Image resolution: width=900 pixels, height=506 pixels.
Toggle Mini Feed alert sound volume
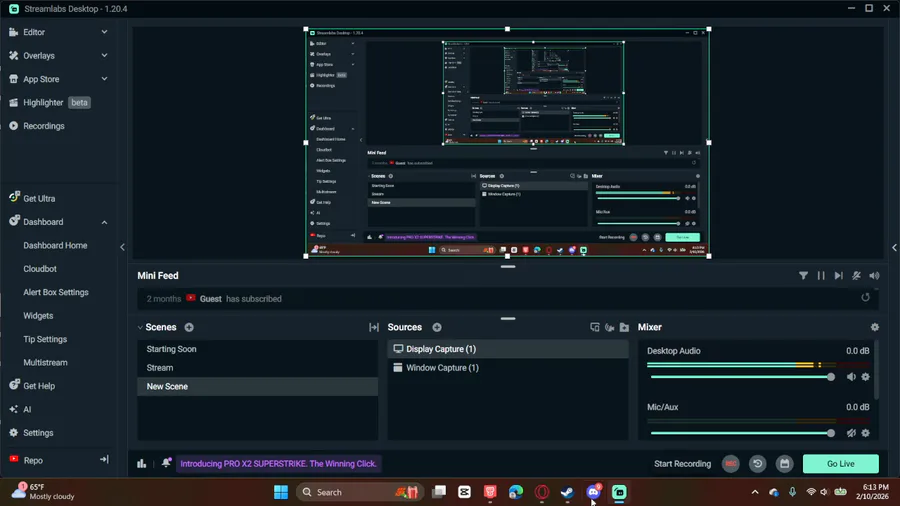coord(874,276)
